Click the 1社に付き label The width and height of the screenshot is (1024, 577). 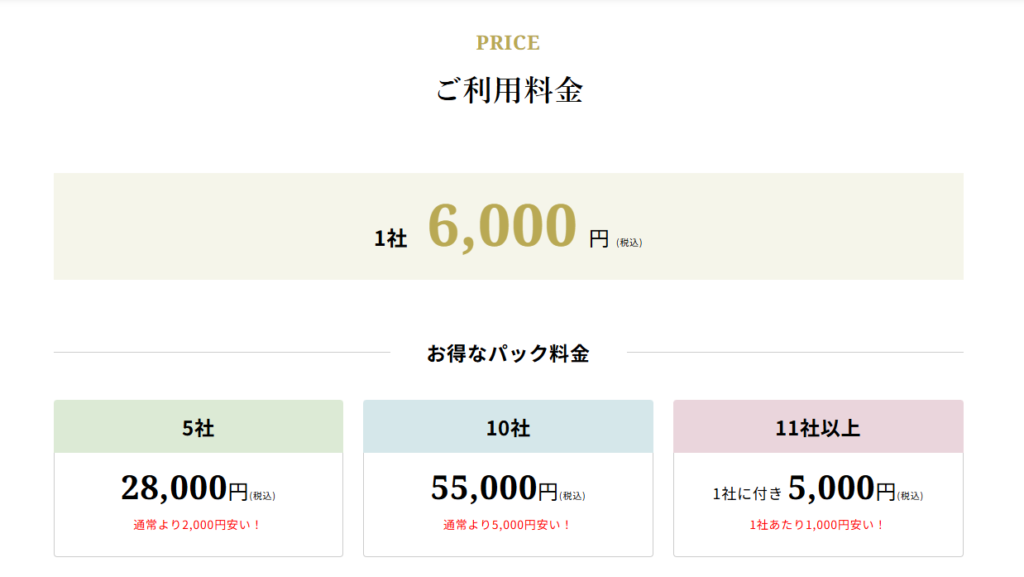click(x=747, y=493)
